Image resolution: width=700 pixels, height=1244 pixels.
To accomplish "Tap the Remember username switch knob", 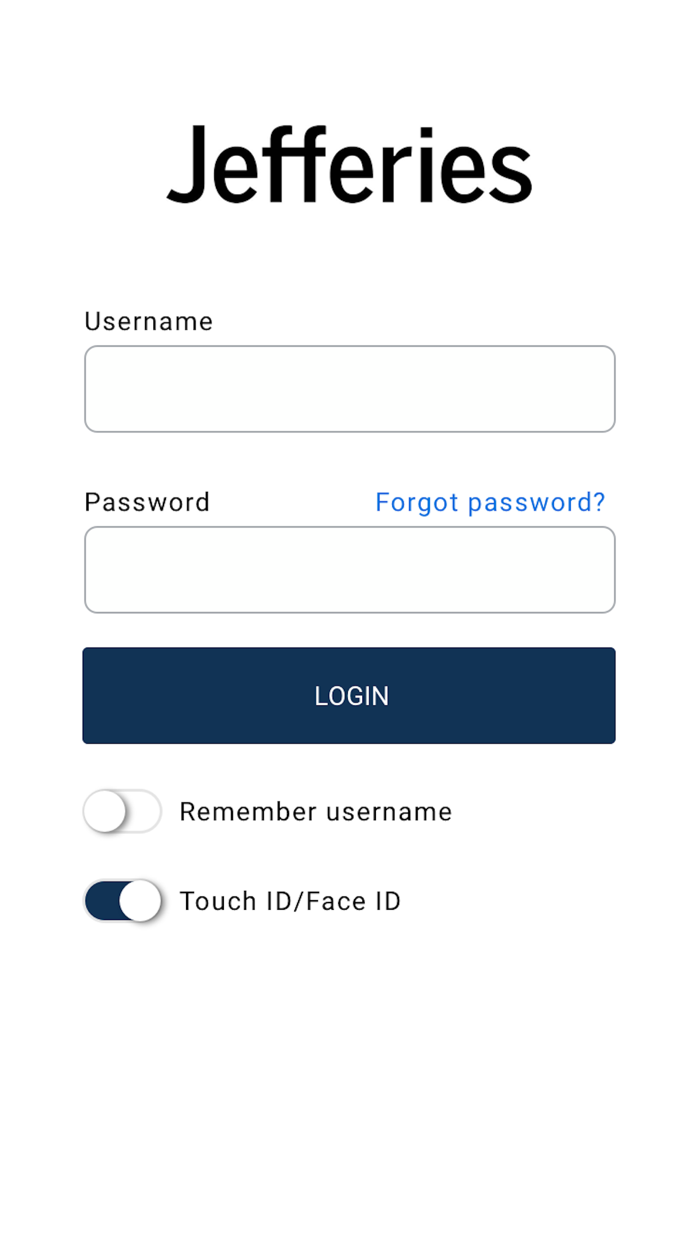I will tap(104, 812).
